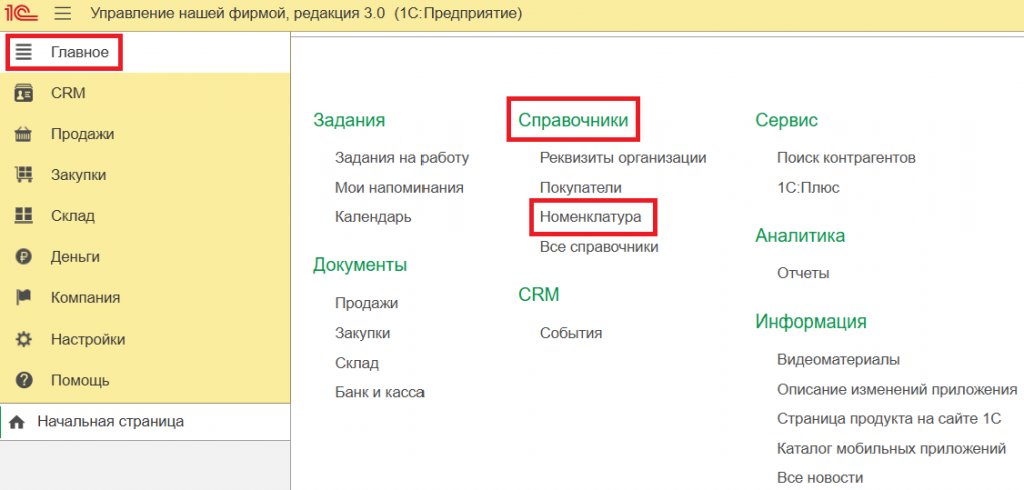Open Страница продукта на сайте 1С
This screenshot has width=1024, height=490.
(889, 419)
